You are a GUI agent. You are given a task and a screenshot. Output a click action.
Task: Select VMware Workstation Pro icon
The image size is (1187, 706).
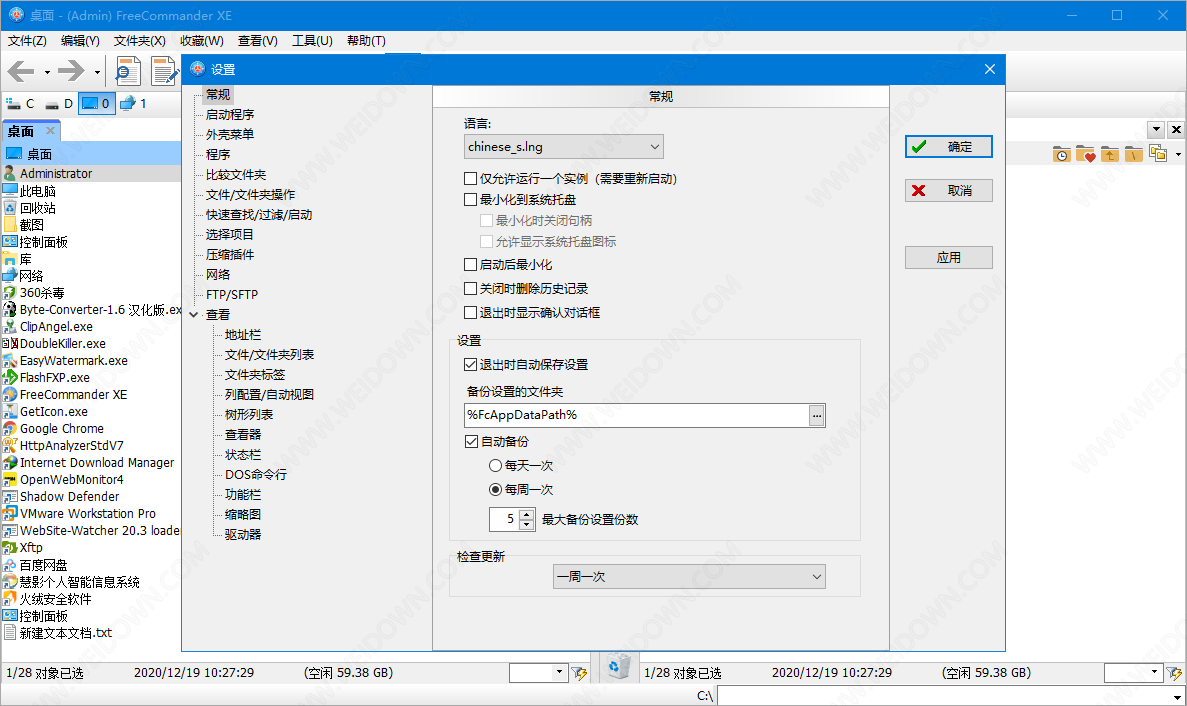pyautogui.click(x=10, y=514)
